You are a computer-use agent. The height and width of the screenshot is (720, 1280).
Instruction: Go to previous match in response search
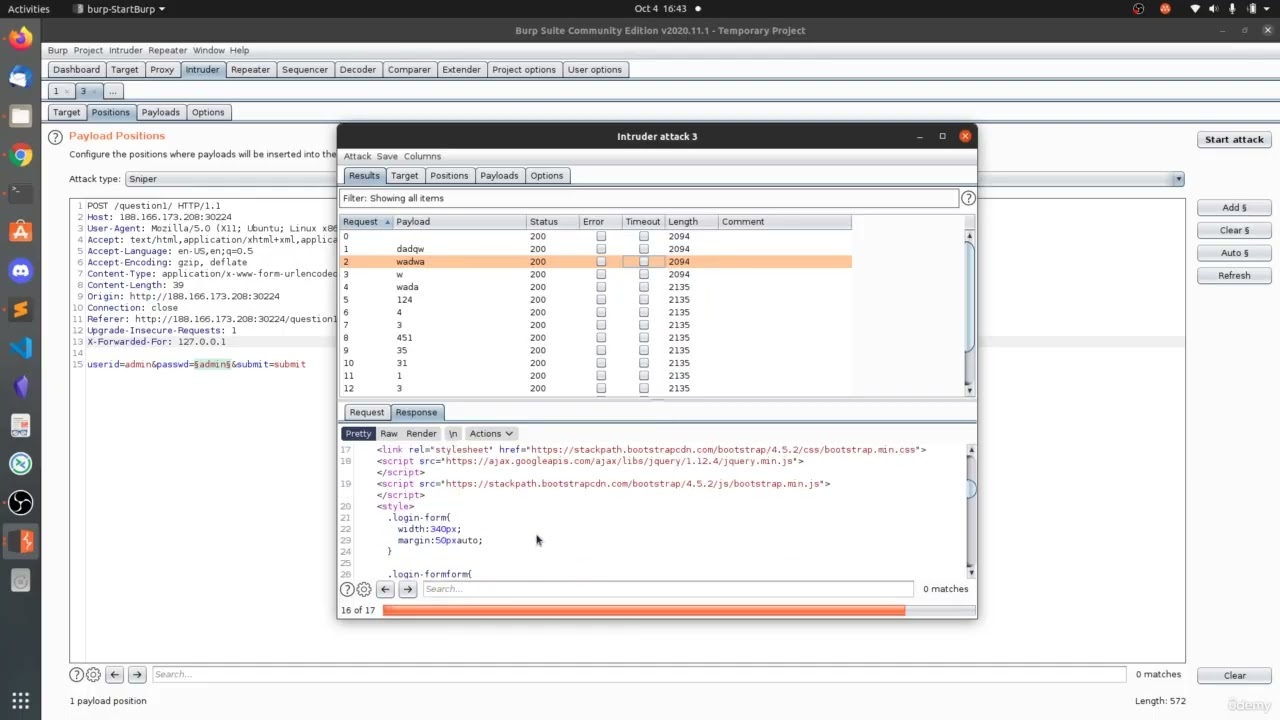(x=385, y=589)
